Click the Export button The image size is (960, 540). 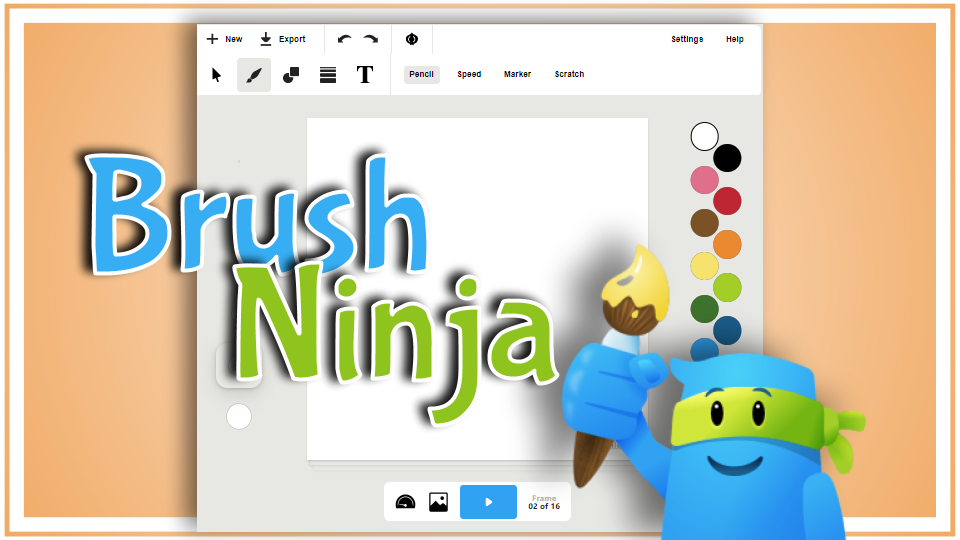282,39
